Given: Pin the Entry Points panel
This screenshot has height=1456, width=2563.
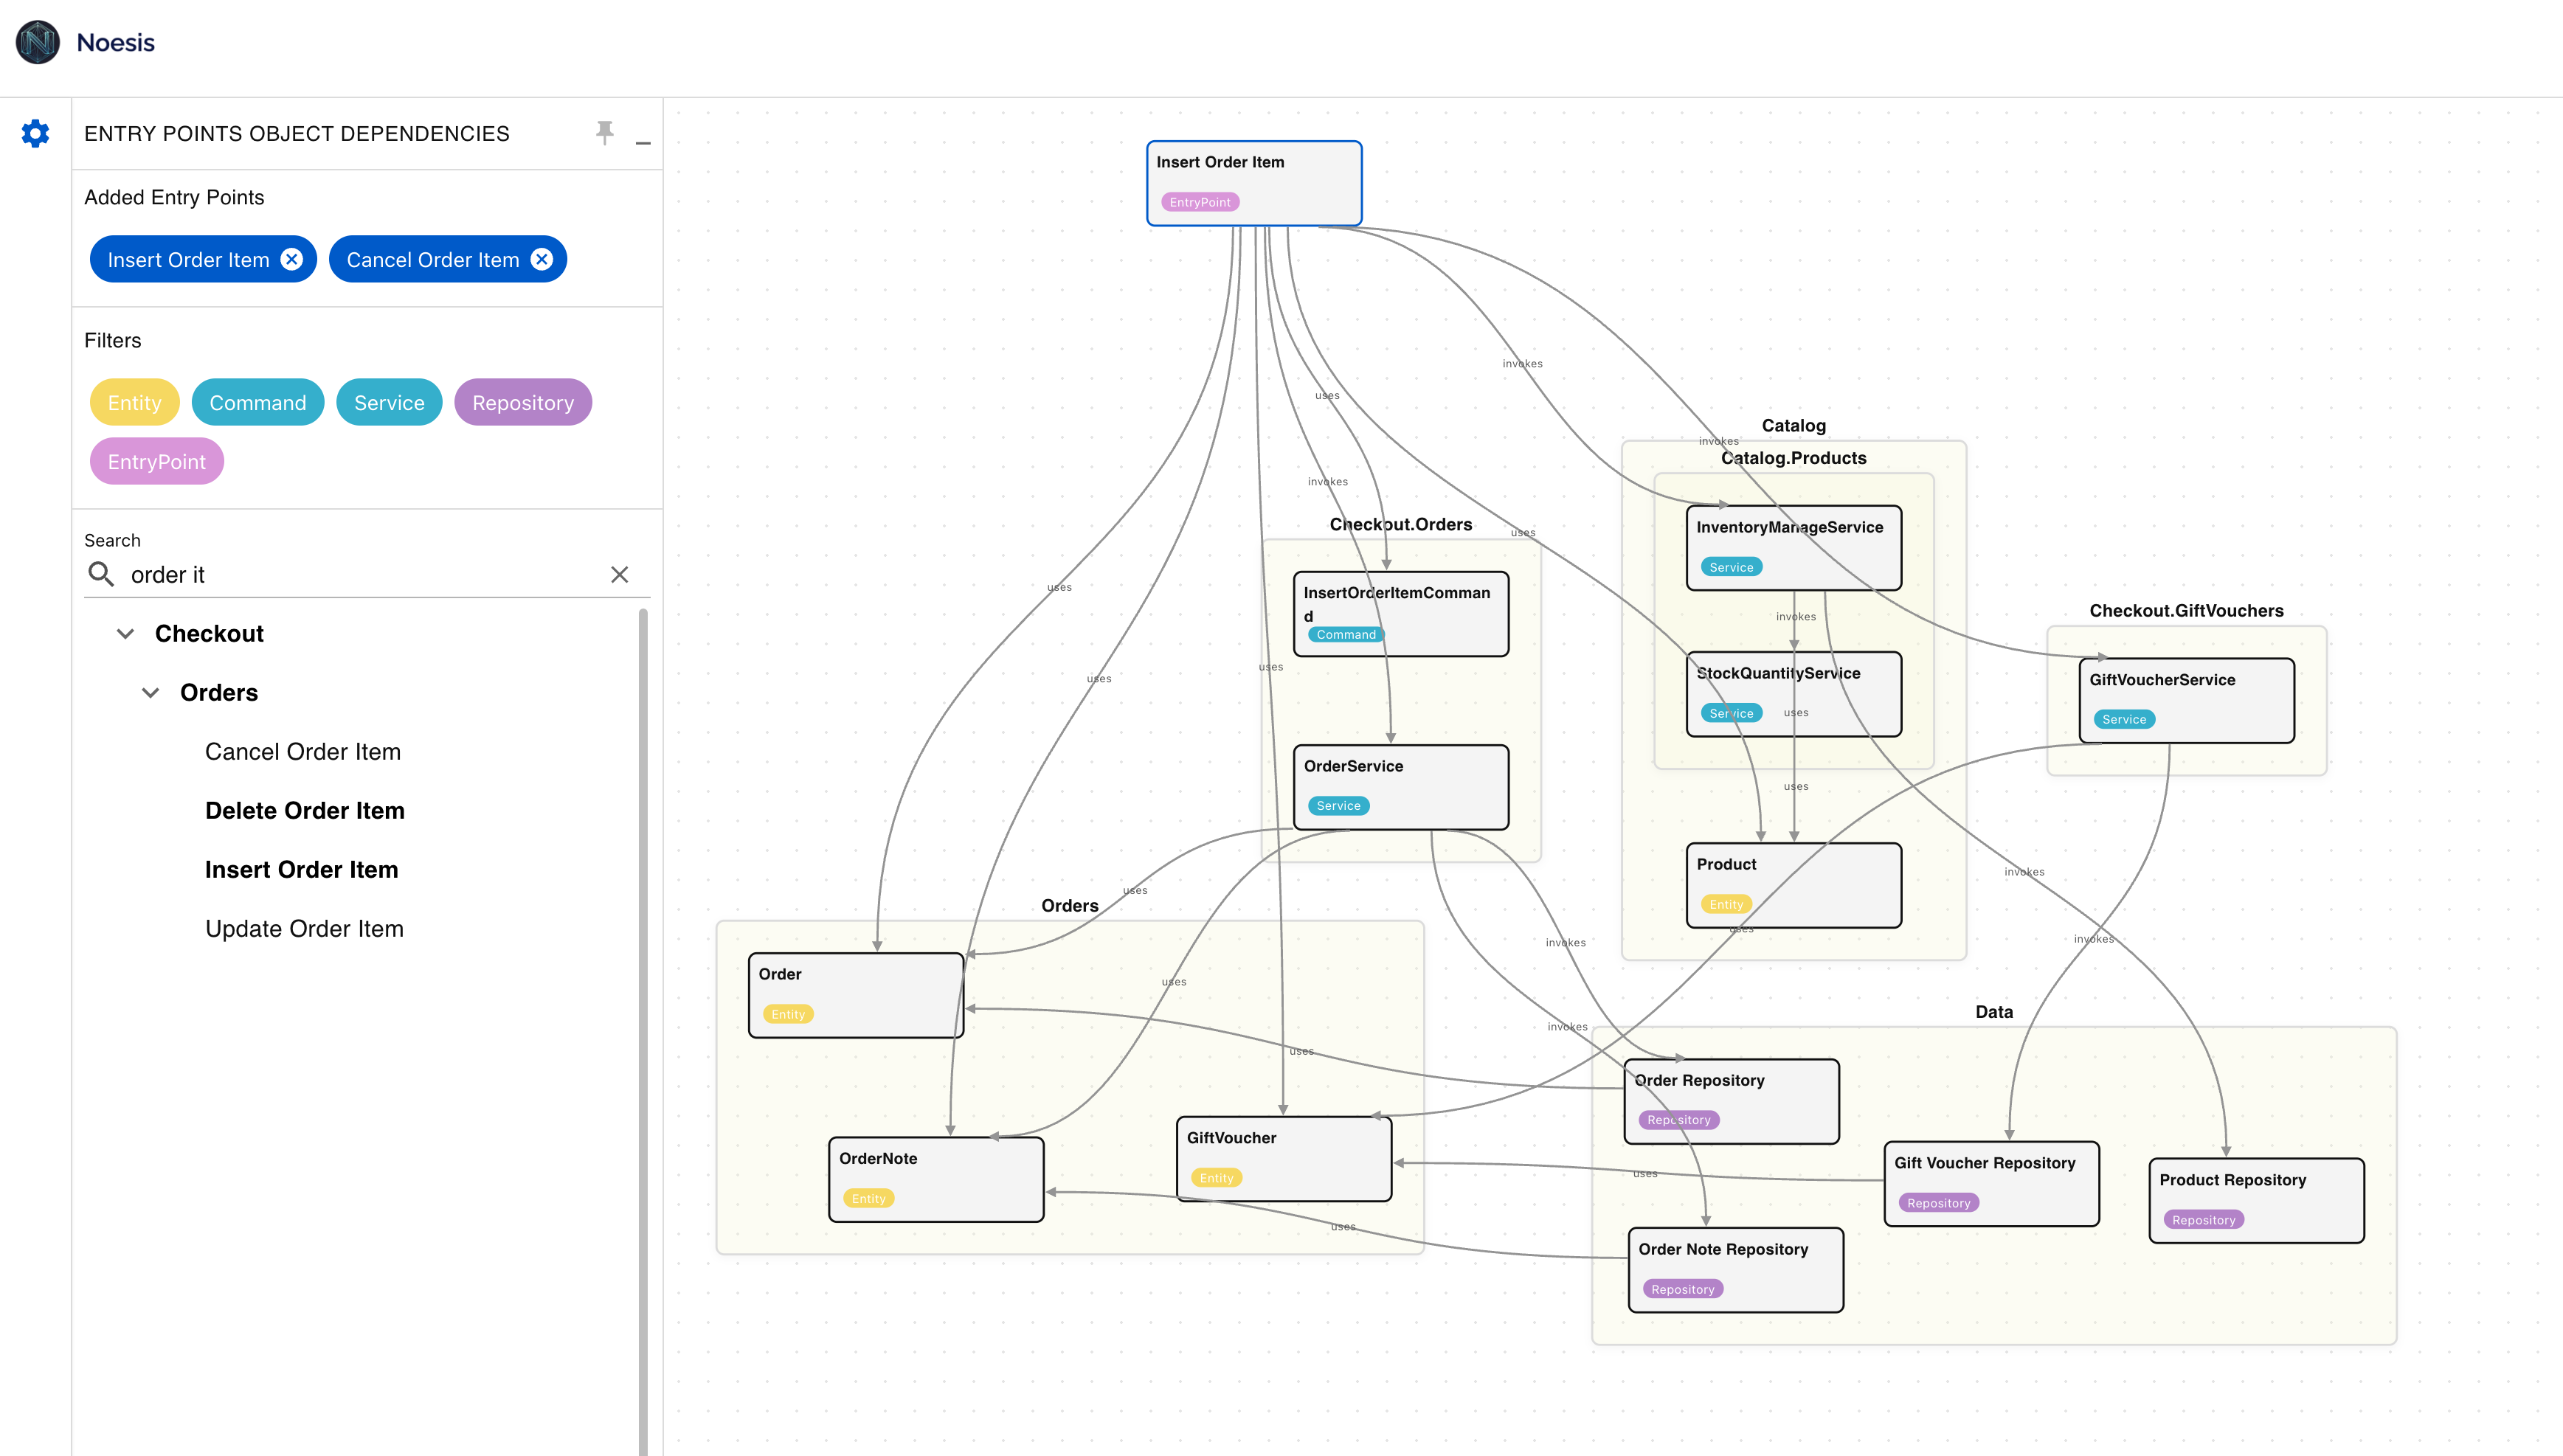Looking at the screenshot, I should [605, 133].
